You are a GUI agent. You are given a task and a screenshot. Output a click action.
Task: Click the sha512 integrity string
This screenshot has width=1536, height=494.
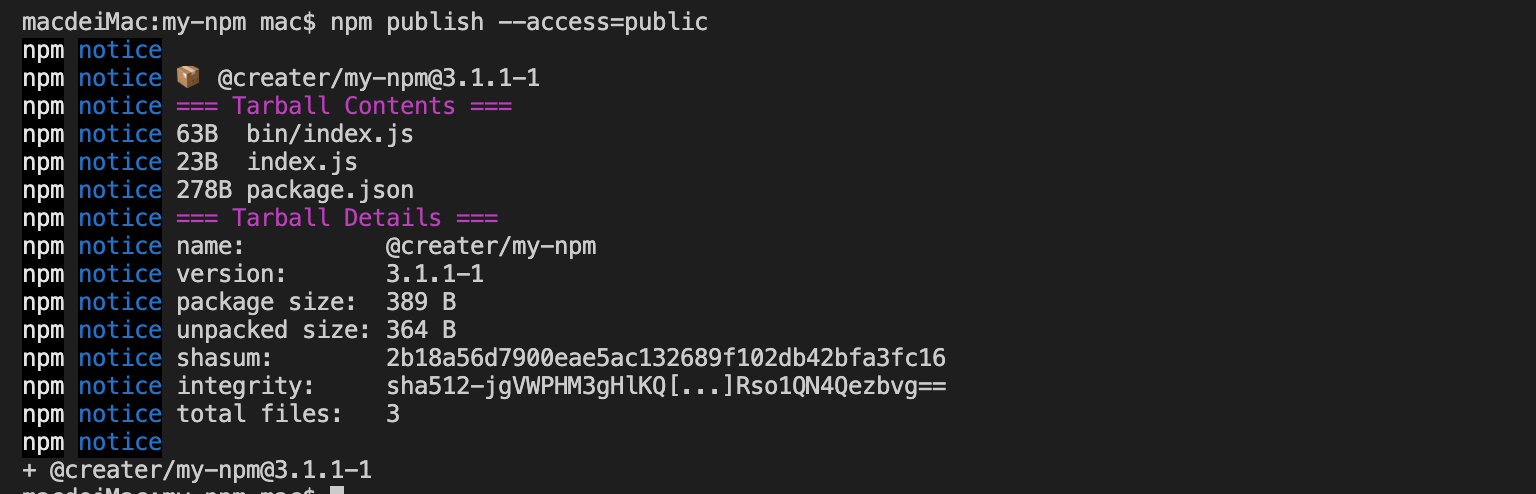click(666, 386)
